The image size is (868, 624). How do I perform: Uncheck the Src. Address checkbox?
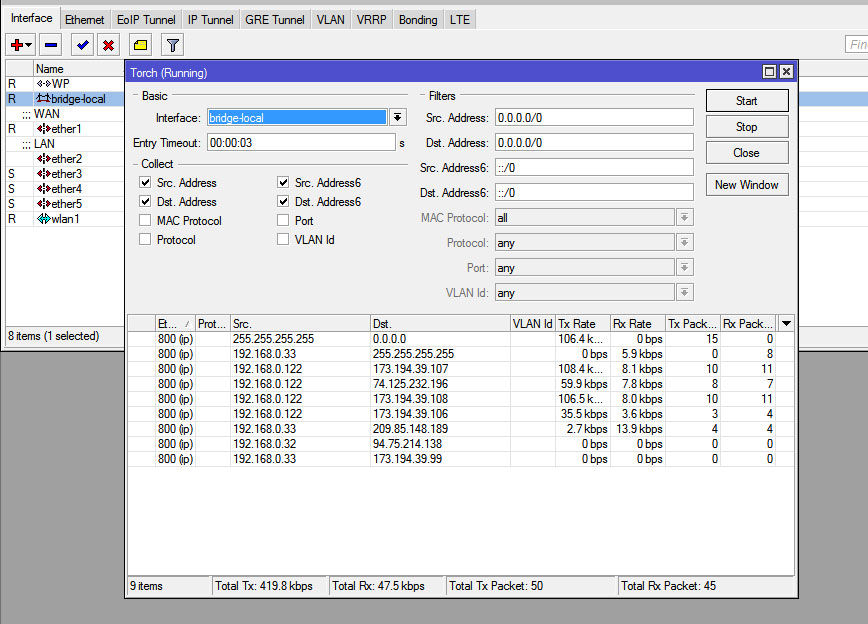tap(146, 183)
